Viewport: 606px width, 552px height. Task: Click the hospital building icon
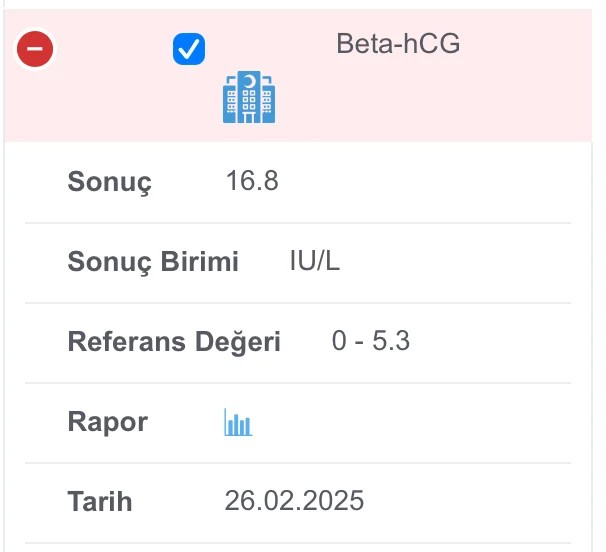(248, 98)
